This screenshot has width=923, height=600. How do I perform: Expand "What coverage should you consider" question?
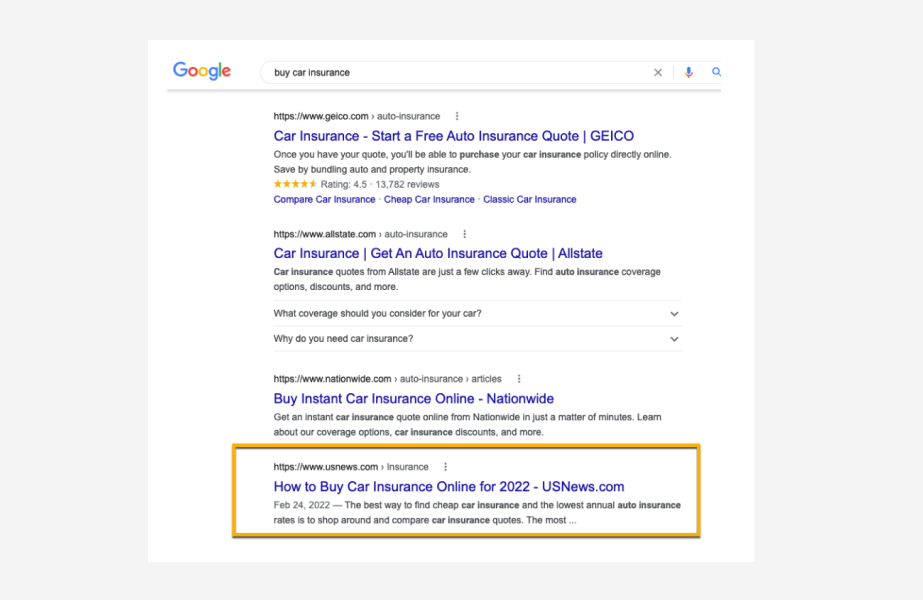(674, 314)
